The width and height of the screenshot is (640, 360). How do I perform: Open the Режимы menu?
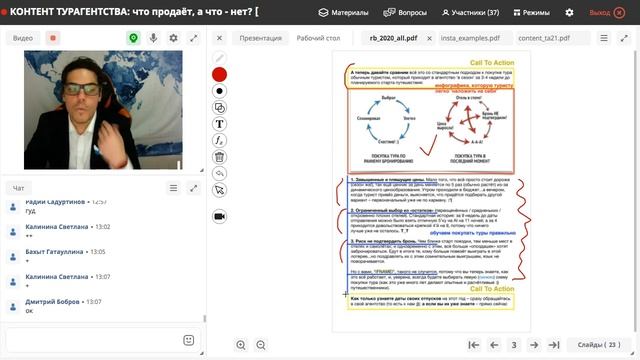[x=531, y=13]
